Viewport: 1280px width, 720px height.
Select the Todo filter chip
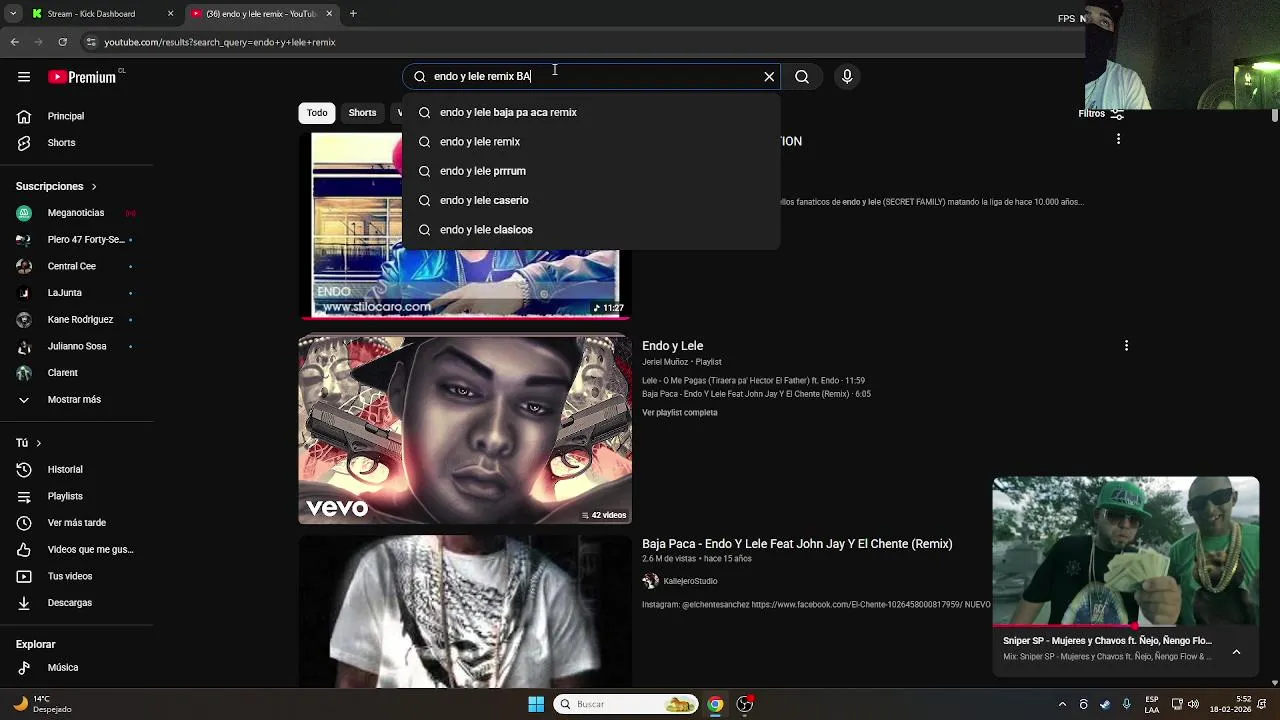pyautogui.click(x=317, y=113)
